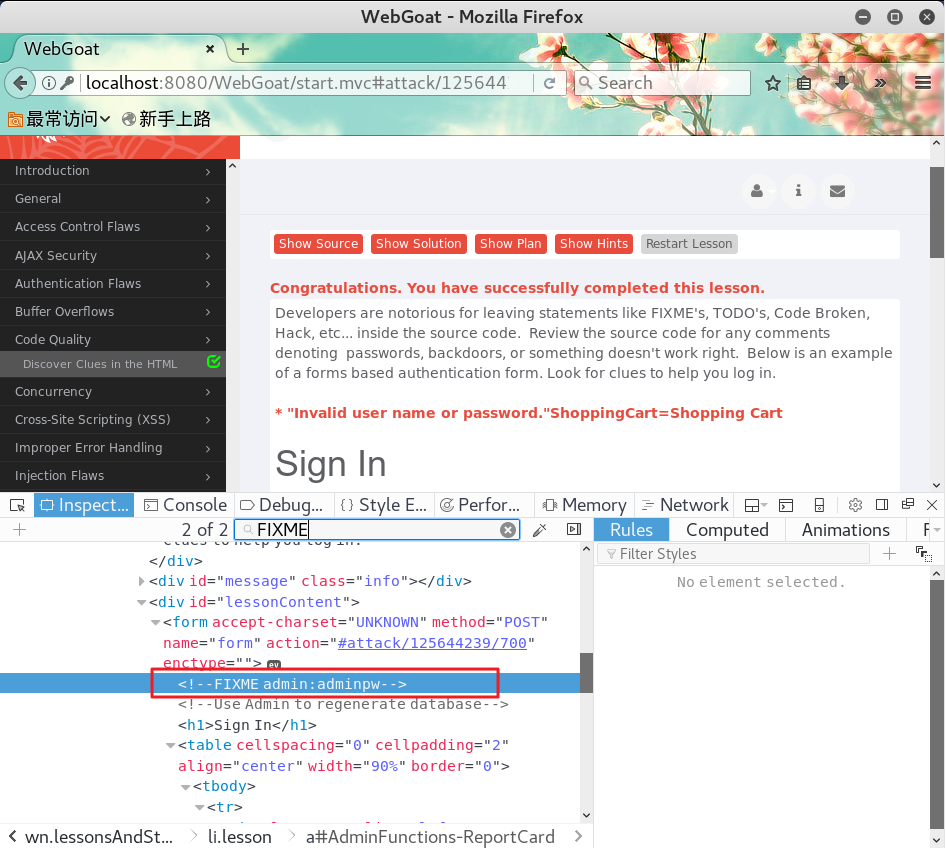Go back with the browser back arrow
The height and width of the screenshot is (848, 946).
(x=20, y=83)
